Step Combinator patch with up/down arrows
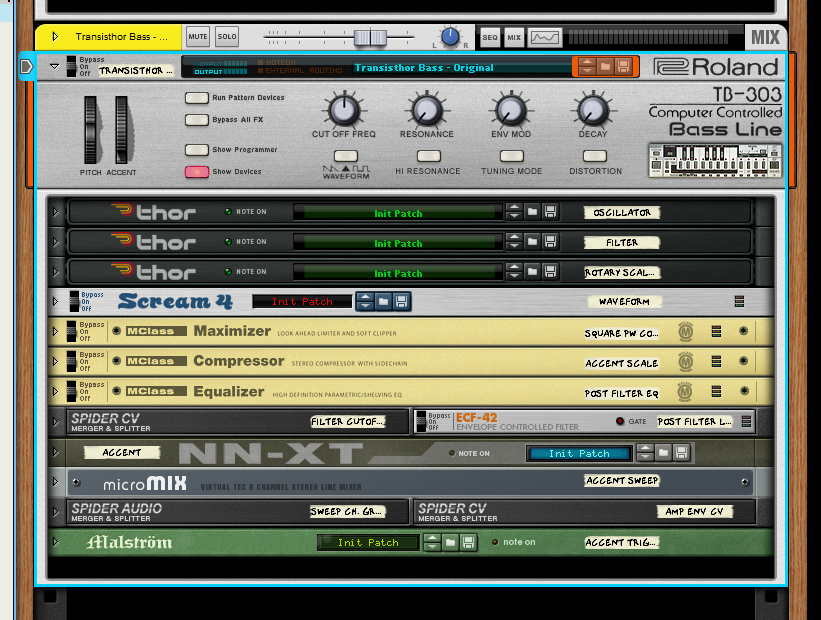 coord(587,67)
